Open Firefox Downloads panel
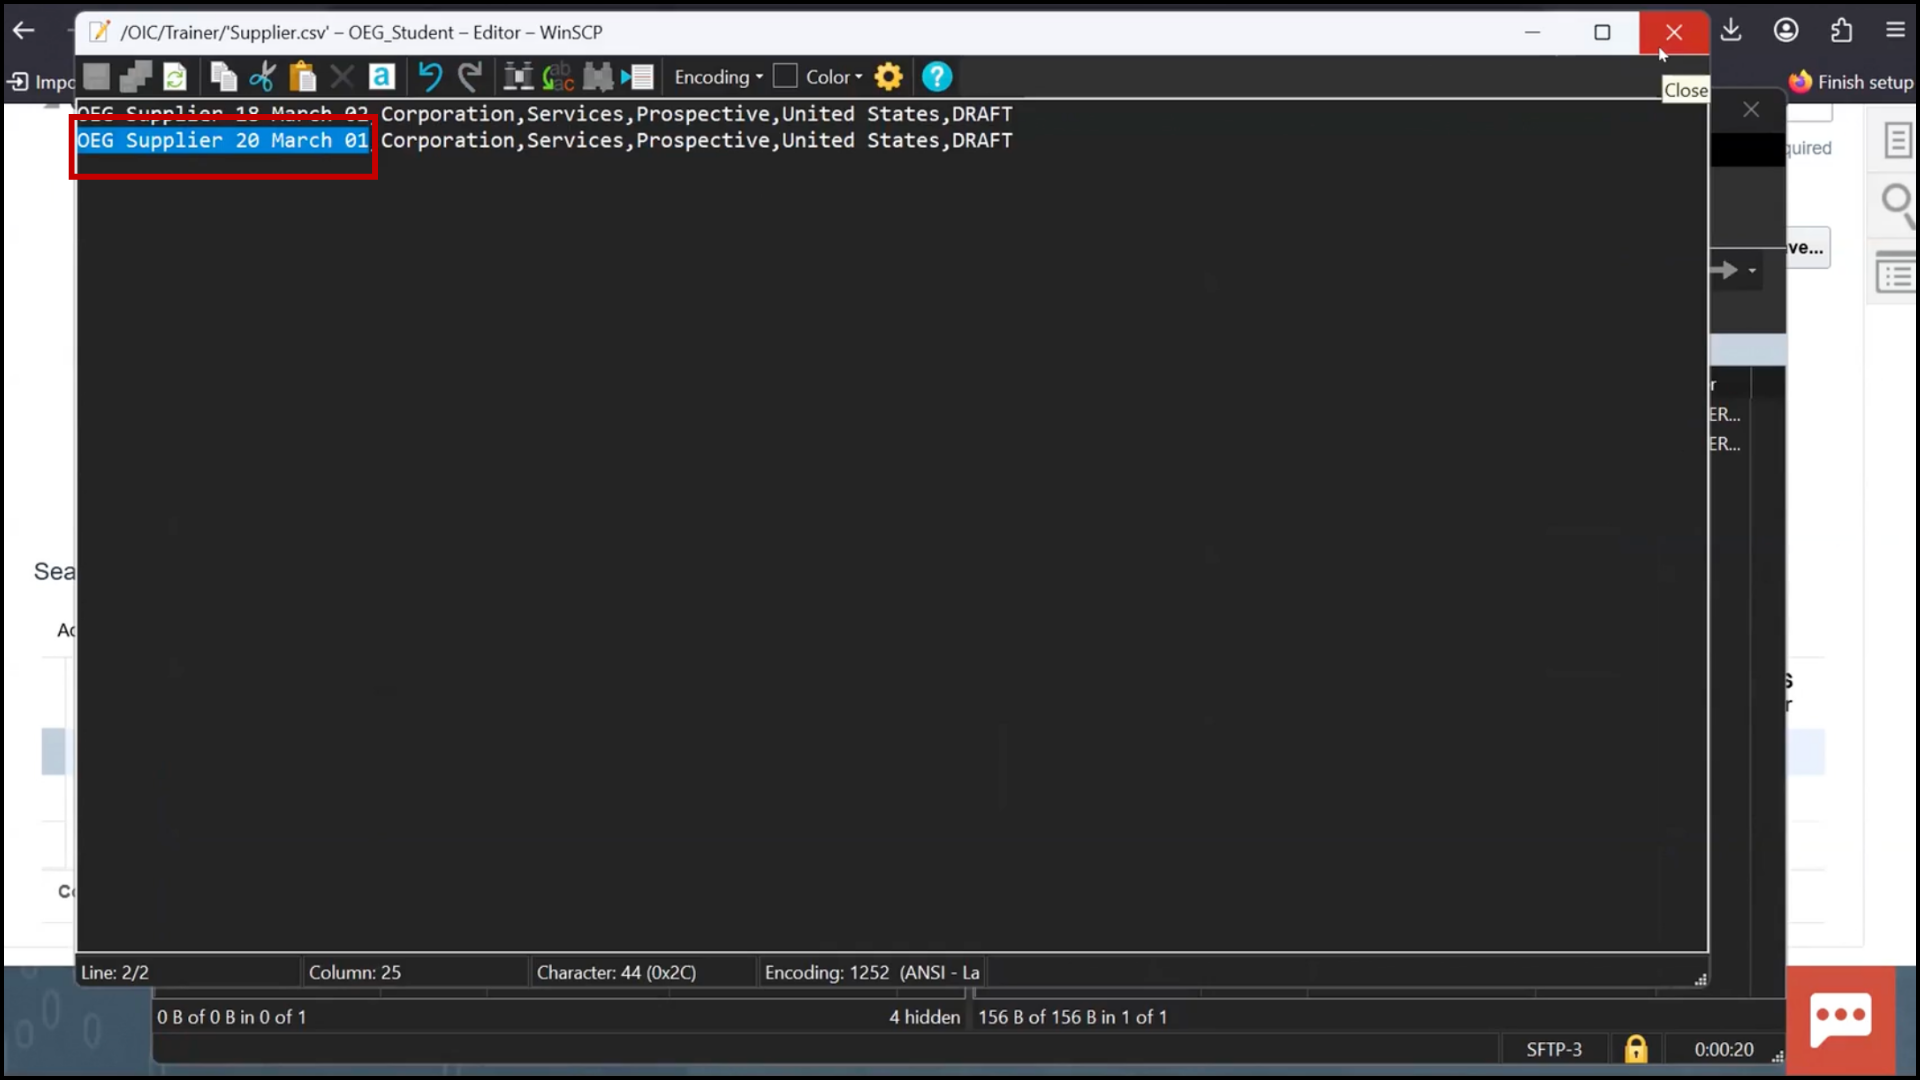The width and height of the screenshot is (1920, 1080). coord(1731,30)
